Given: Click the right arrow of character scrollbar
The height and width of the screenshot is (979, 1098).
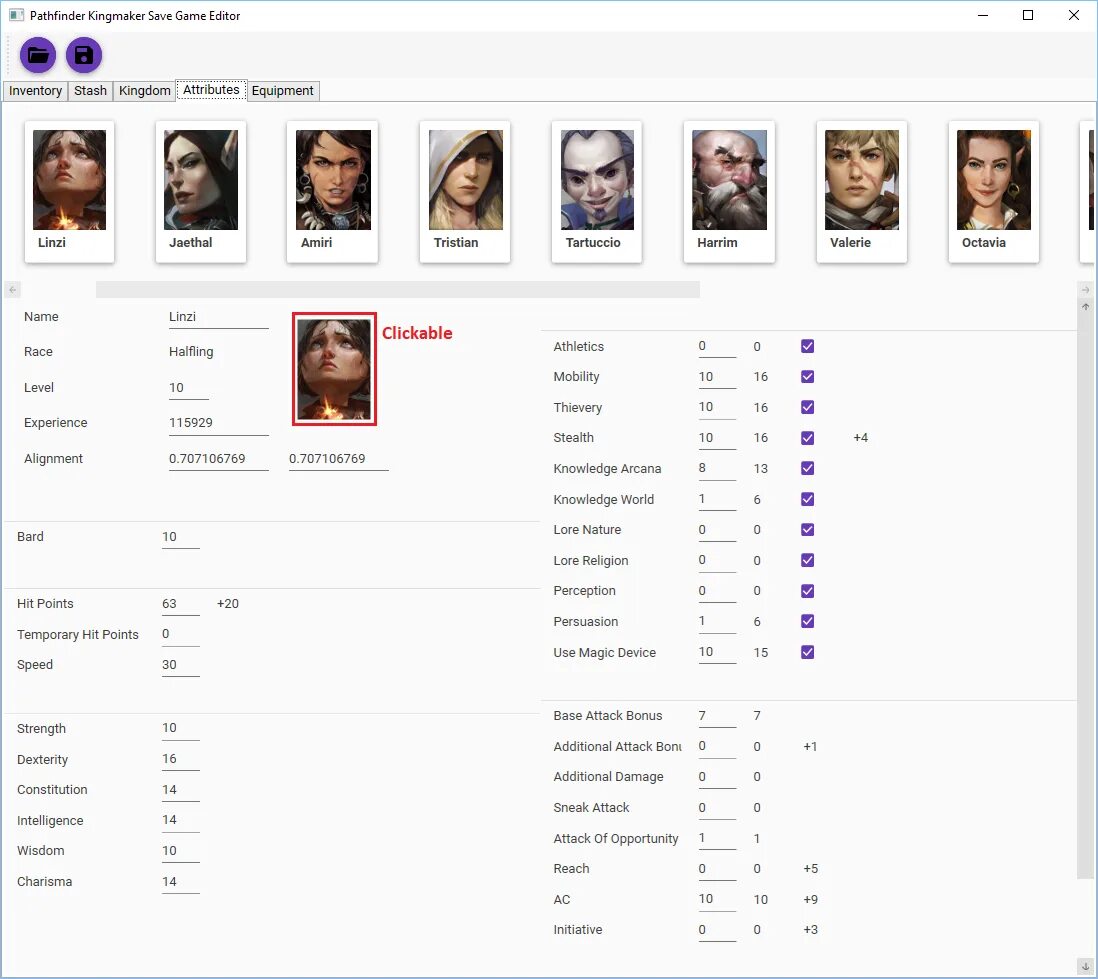Looking at the screenshot, I should (x=1085, y=289).
